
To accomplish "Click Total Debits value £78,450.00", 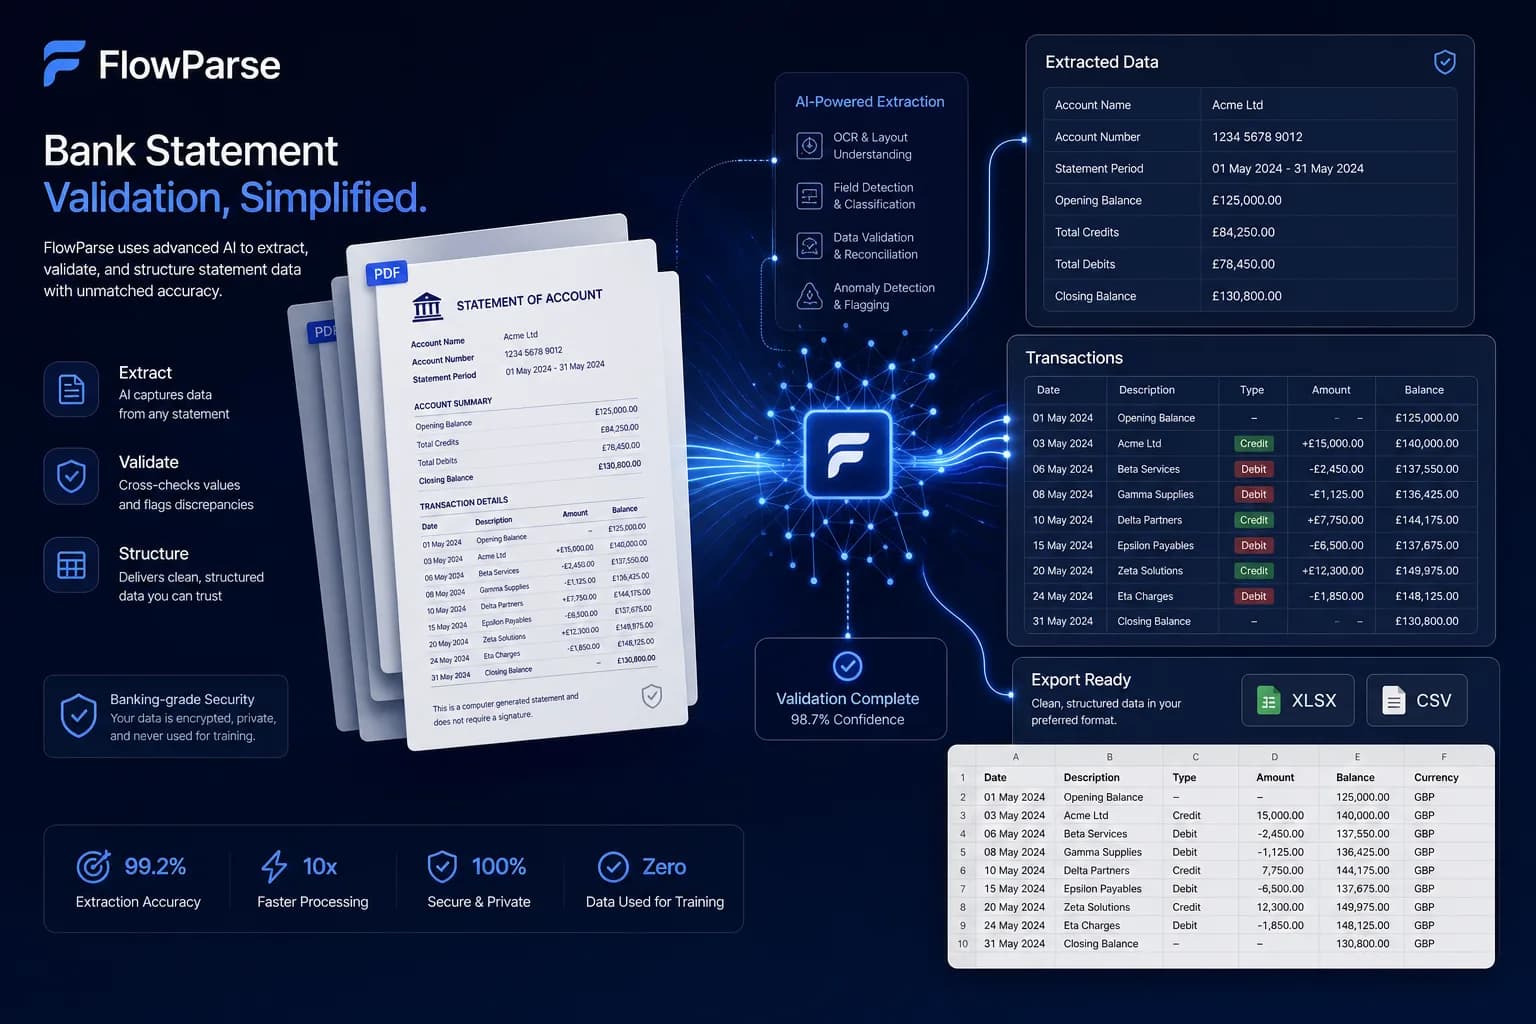I will (x=1243, y=264).
